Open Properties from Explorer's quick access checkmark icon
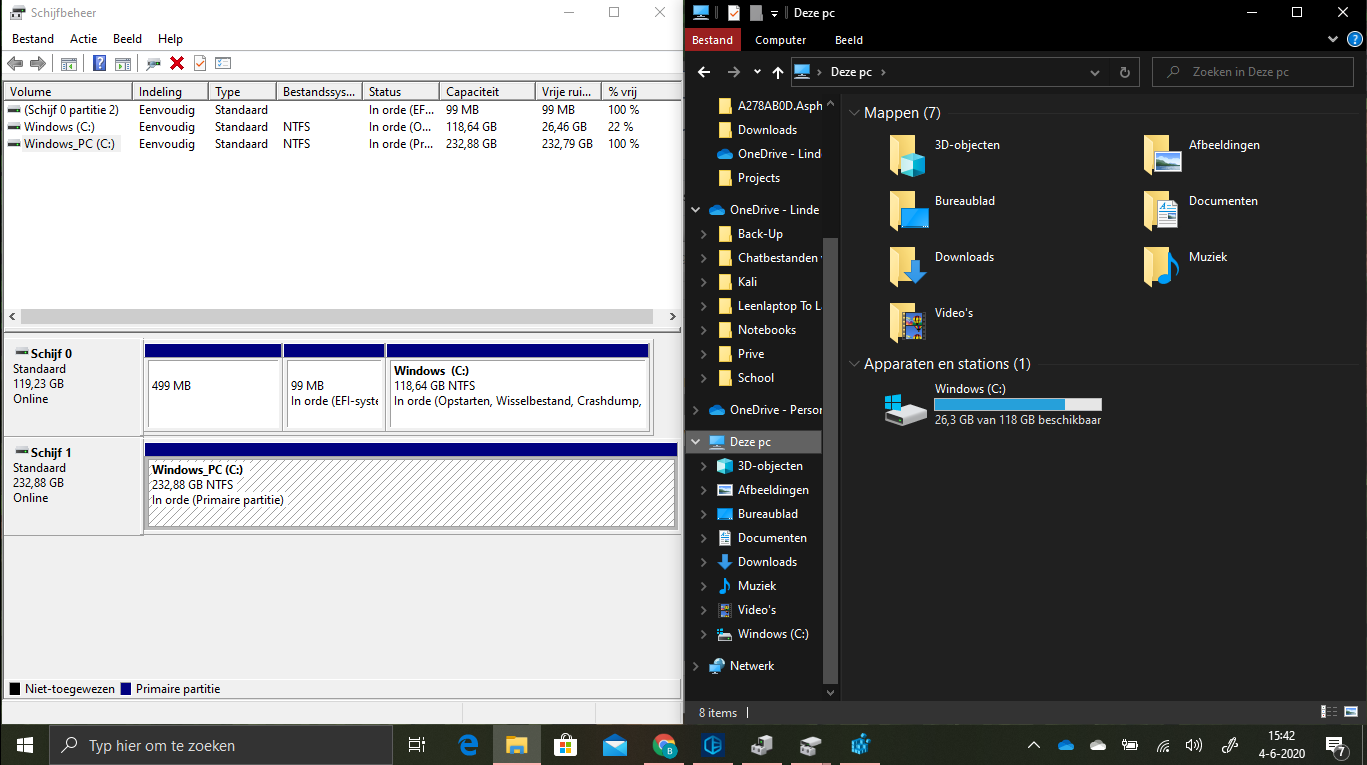The image size is (1367, 765). point(733,12)
